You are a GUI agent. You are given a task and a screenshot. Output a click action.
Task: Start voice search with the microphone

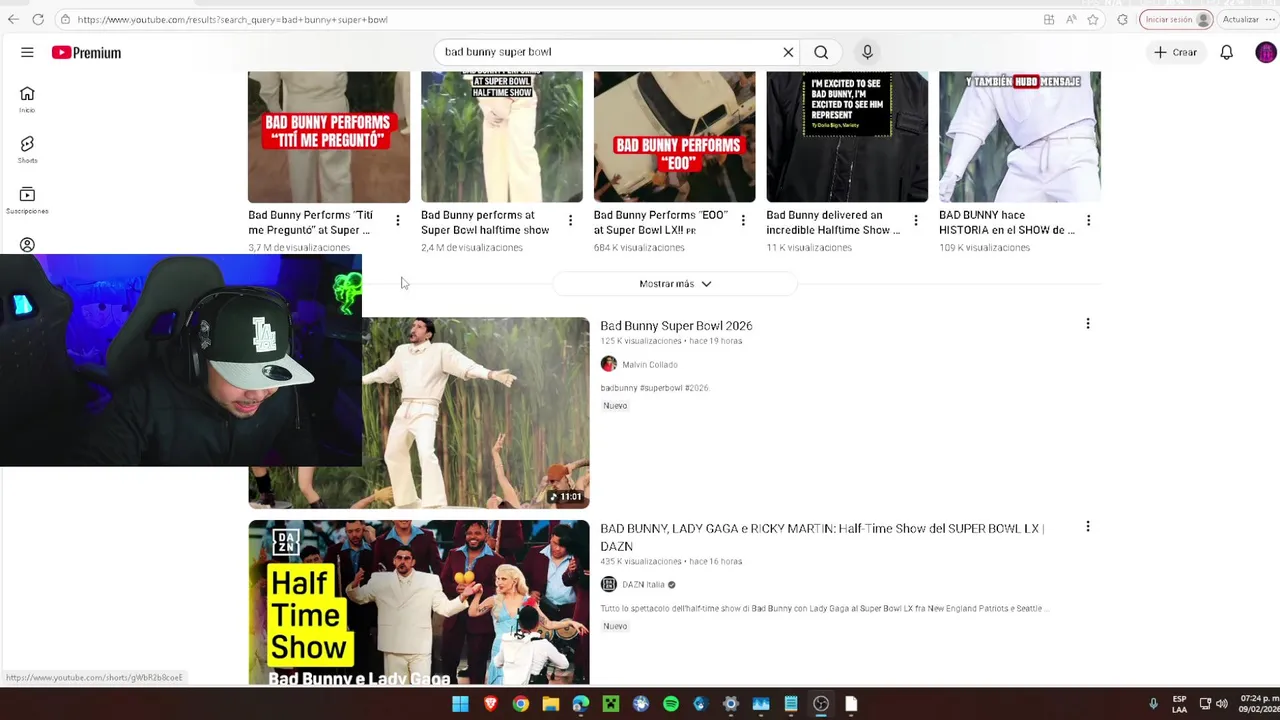pos(867,52)
